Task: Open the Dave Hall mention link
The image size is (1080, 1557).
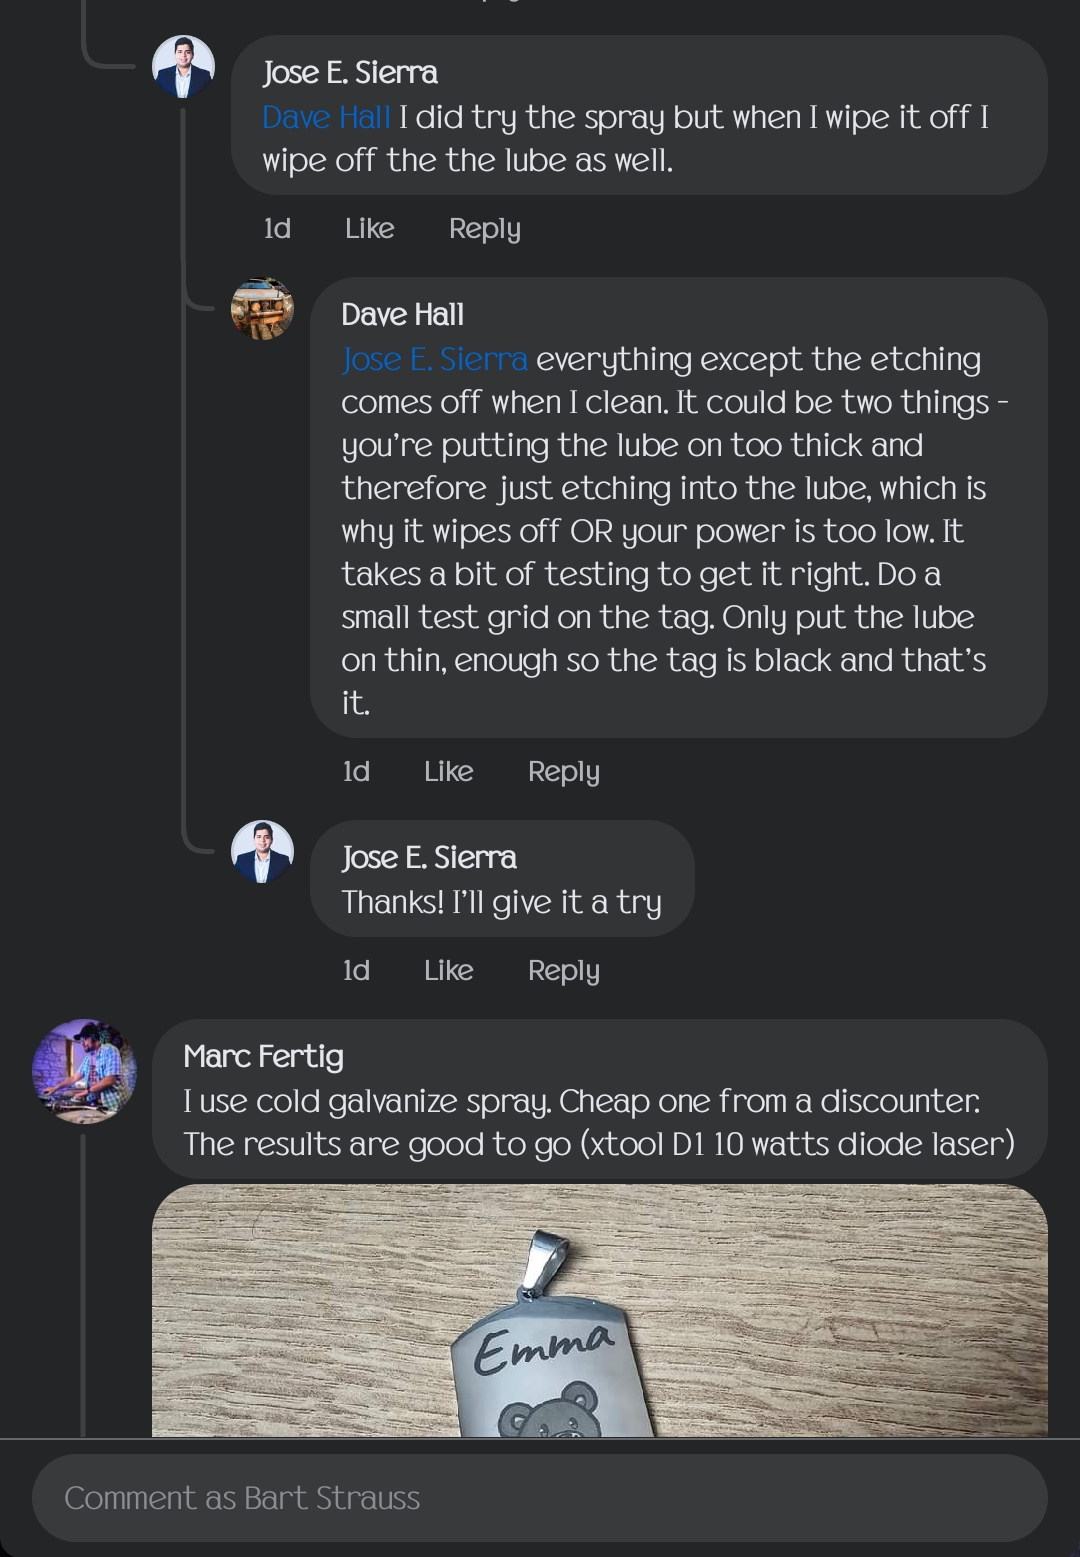Action: (326, 117)
